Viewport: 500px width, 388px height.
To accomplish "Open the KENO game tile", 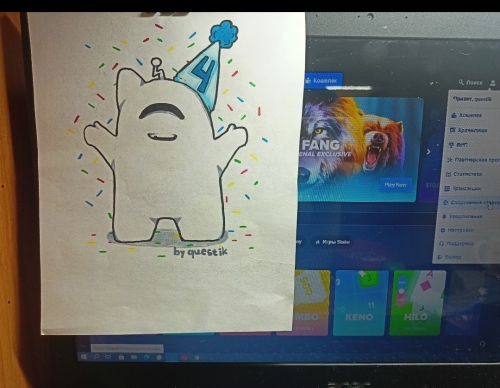I will pos(360,303).
